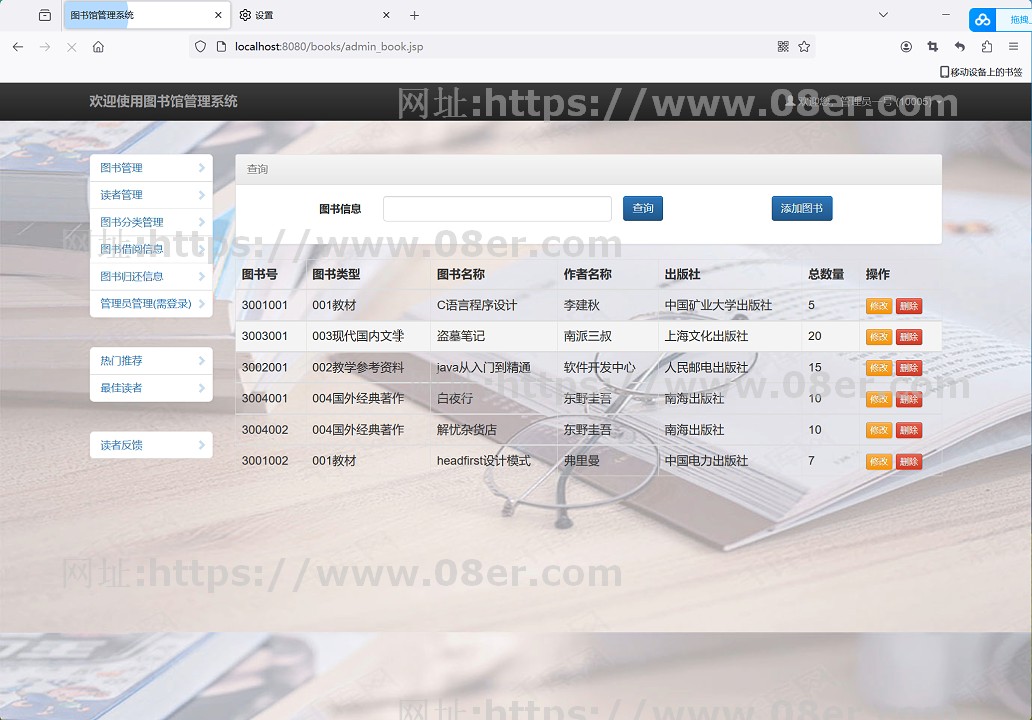The width and height of the screenshot is (1032, 720).
Task: List all tabs dropdown arrow
Action: pos(883,15)
